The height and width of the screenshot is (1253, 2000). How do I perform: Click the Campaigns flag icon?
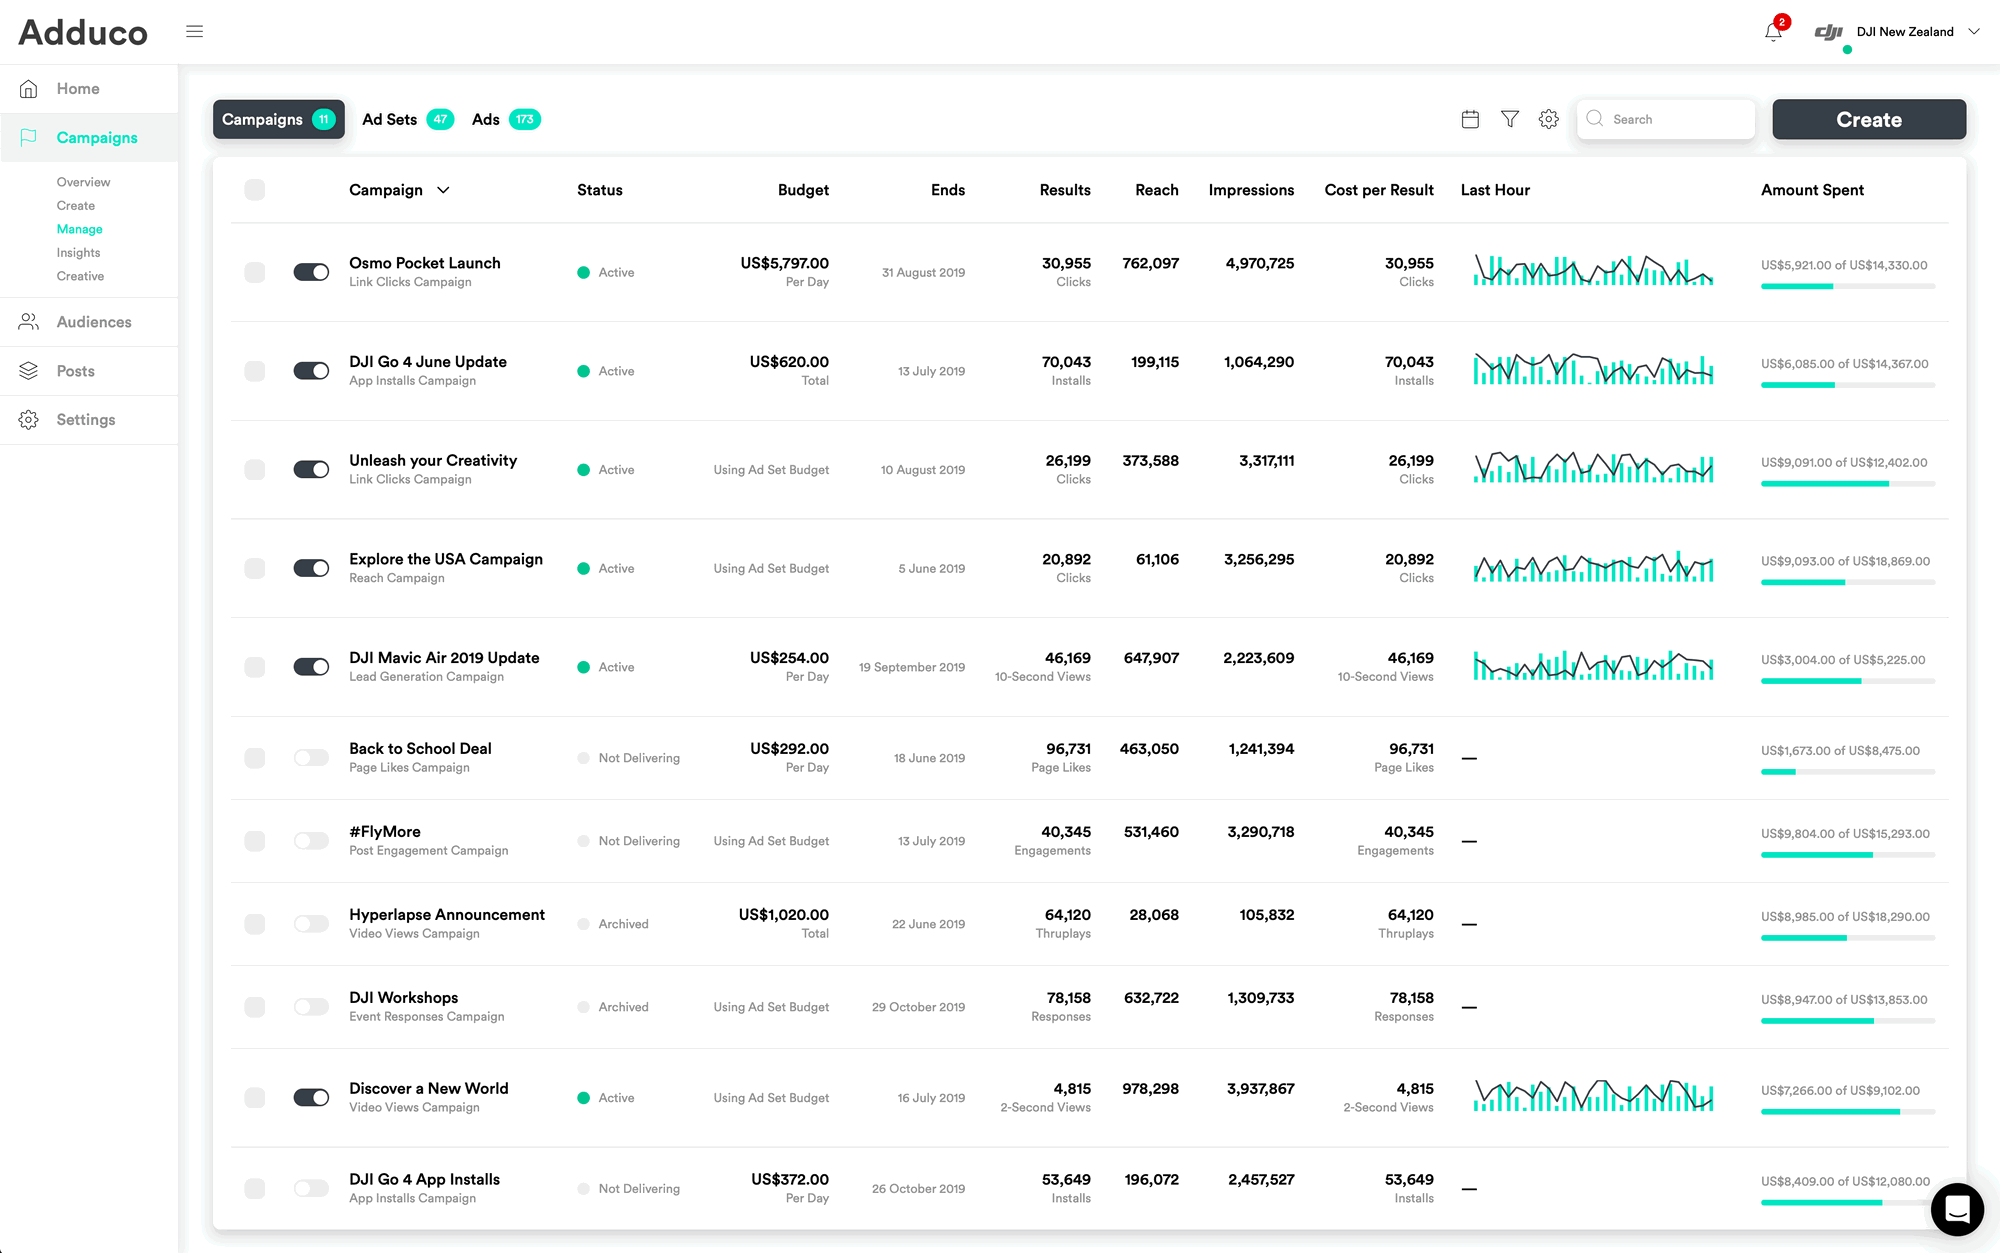(29, 138)
